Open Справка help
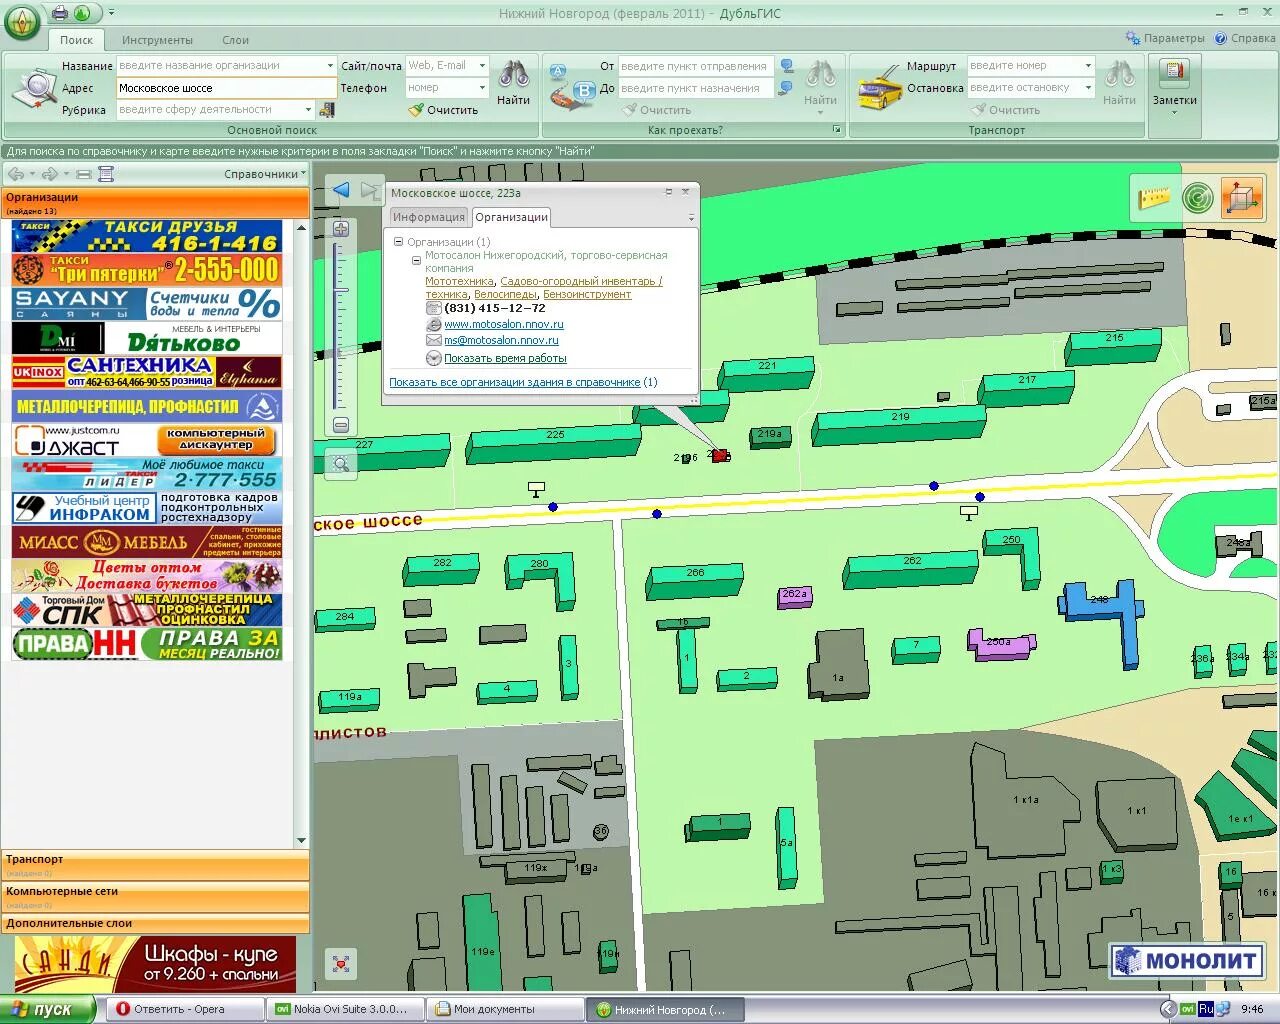Screen dimensions: 1280x1024 click(x=1245, y=38)
